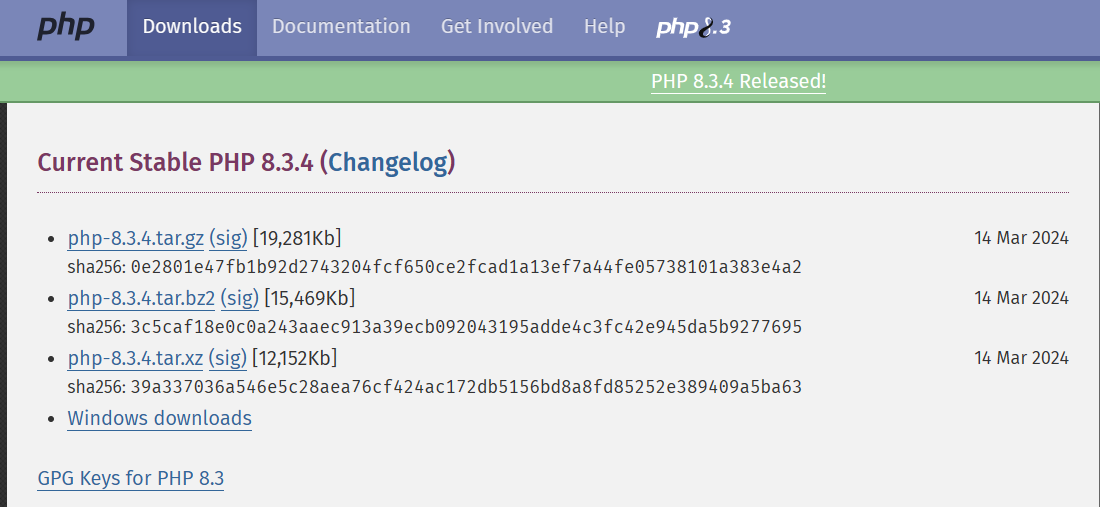
Task: Click the php logo in header
Action: click(65, 27)
